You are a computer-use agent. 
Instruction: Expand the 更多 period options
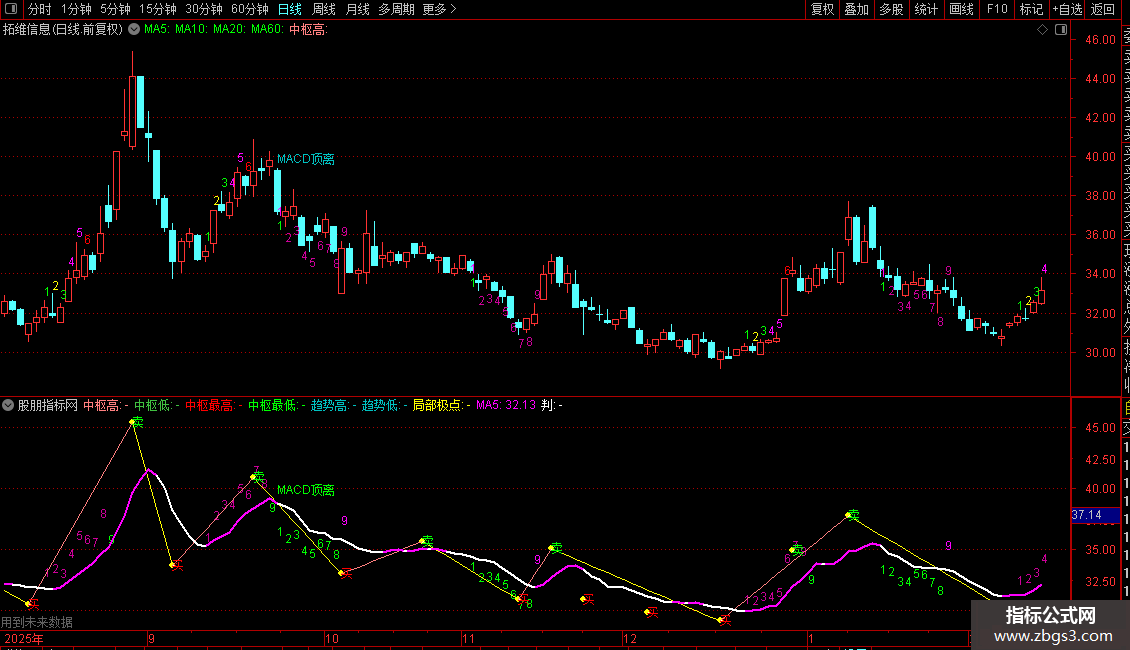(439, 9)
